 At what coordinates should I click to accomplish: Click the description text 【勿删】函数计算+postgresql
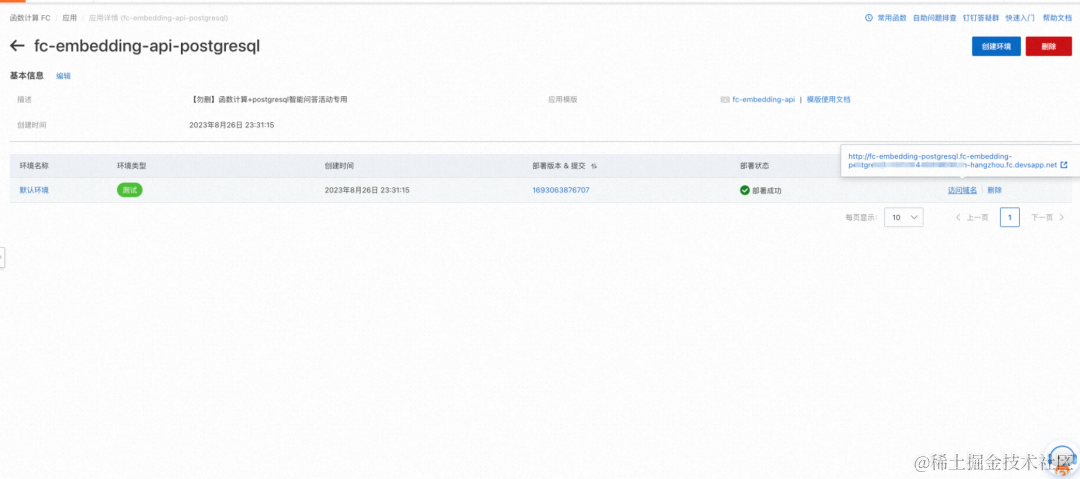point(269,100)
